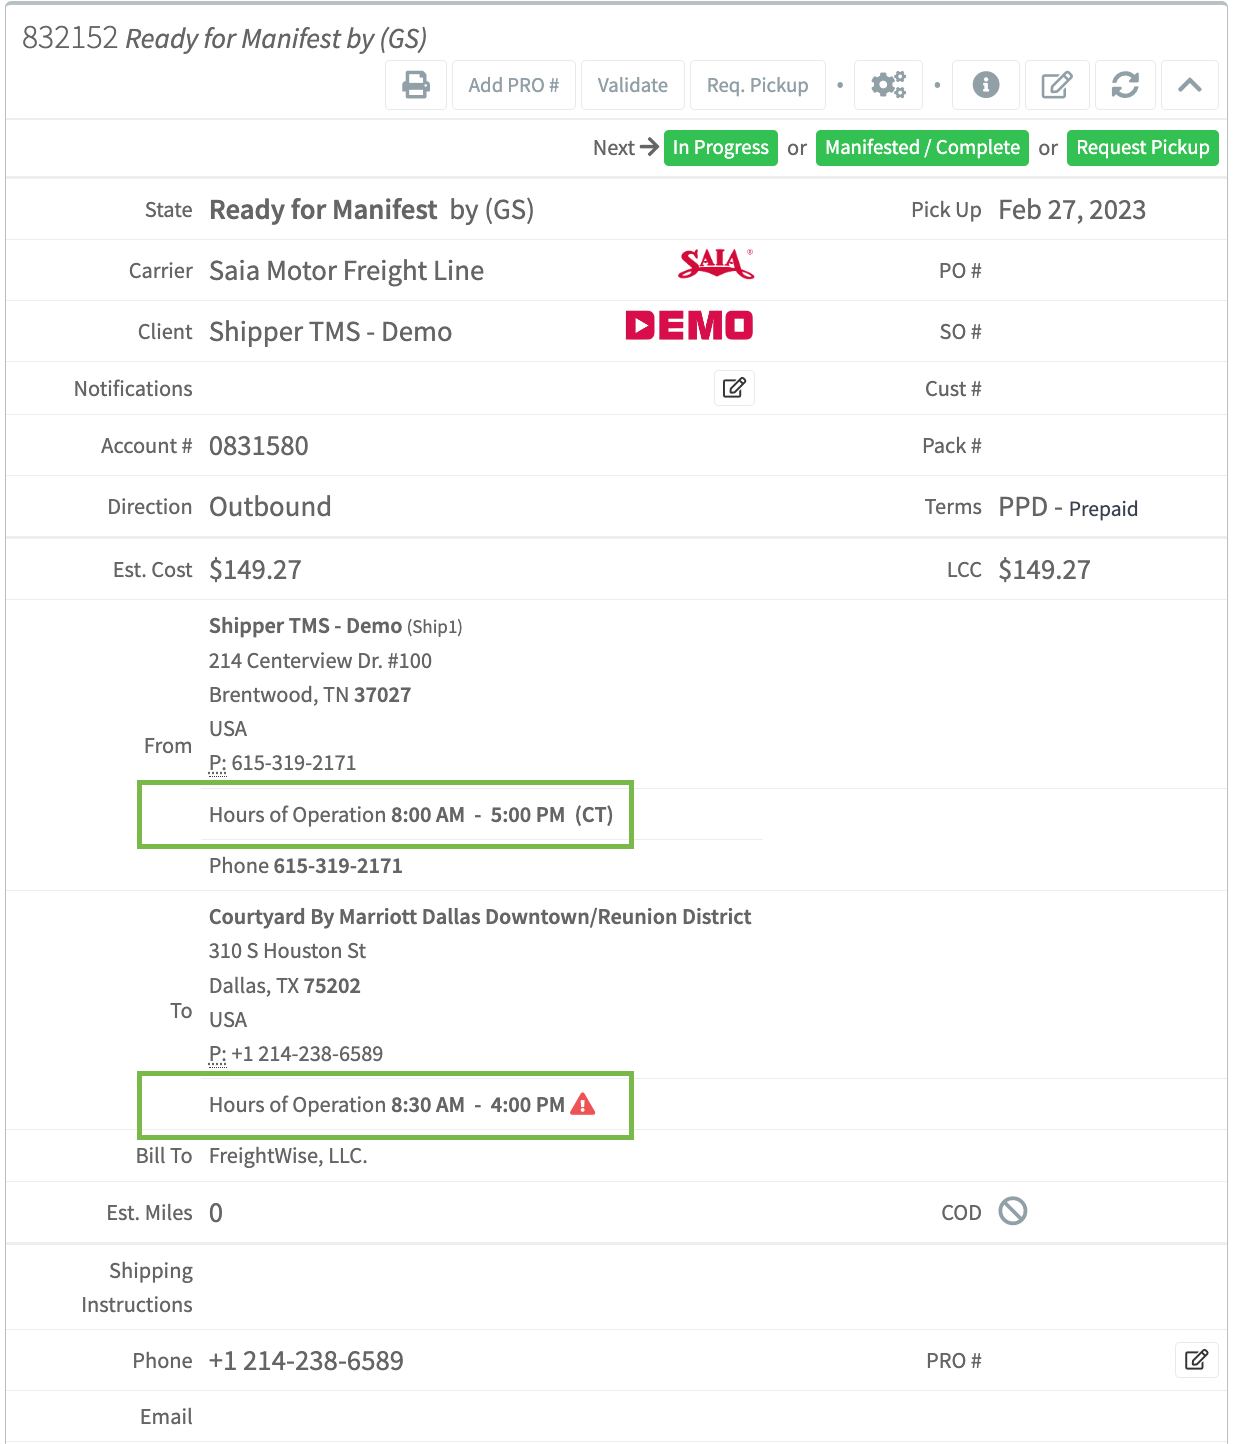Screen dimensions: 1236x1444
Task: Click Dallas, TX 75202 city line
Action: tap(284, 986)
